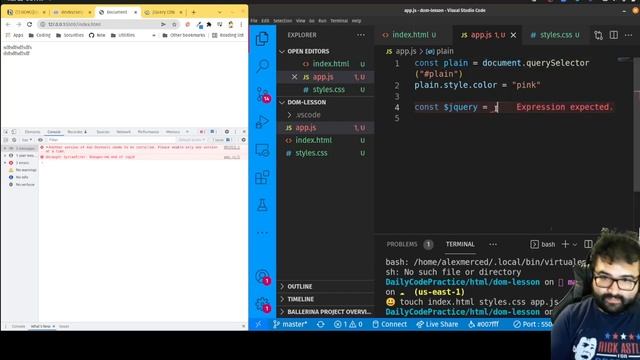The width and height of the screenshot is (640, 360).
Task: Close app.js in the Open Editors list
Action: (x=294, y=77)
